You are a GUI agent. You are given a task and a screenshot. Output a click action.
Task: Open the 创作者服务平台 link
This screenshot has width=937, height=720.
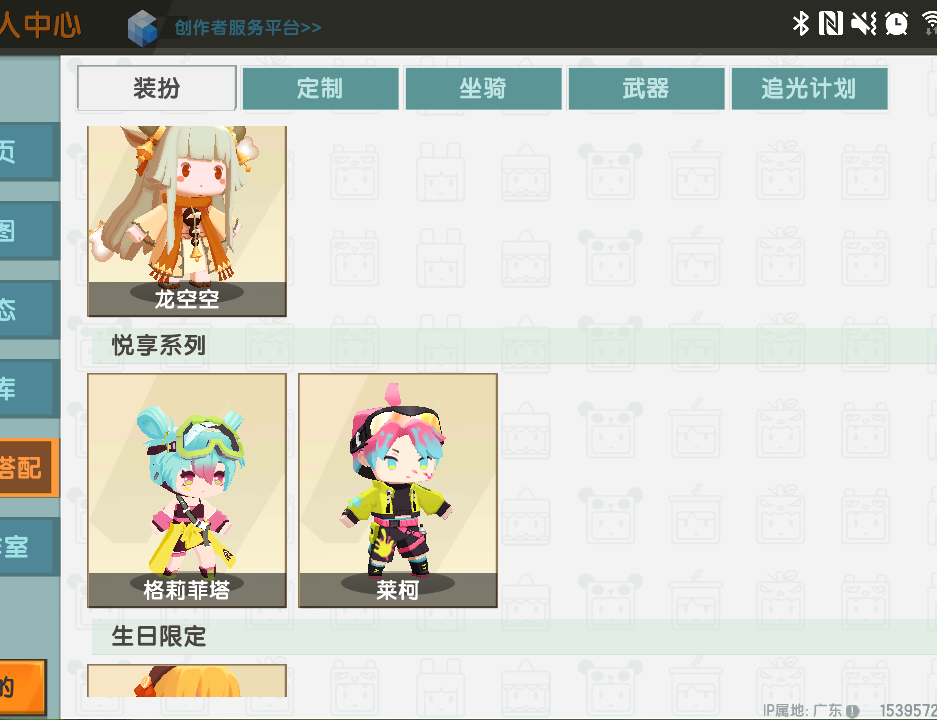(x=248, y=27)
